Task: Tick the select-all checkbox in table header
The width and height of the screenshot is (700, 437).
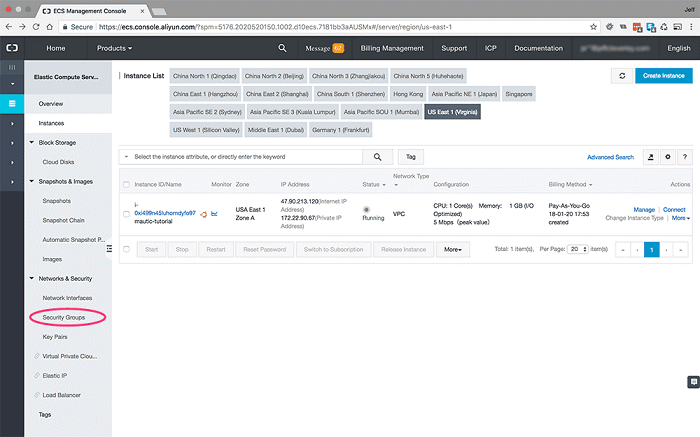Action: click(x=126, y=184)
